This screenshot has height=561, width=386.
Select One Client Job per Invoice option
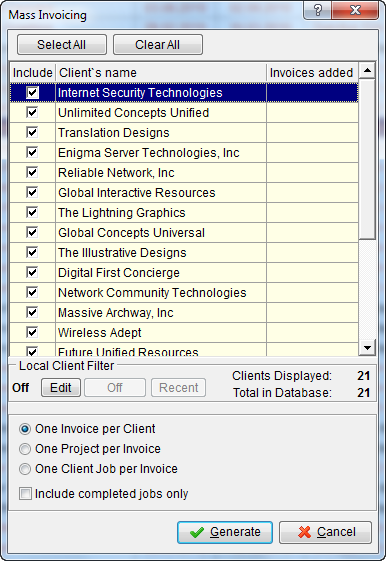point(98,469)
